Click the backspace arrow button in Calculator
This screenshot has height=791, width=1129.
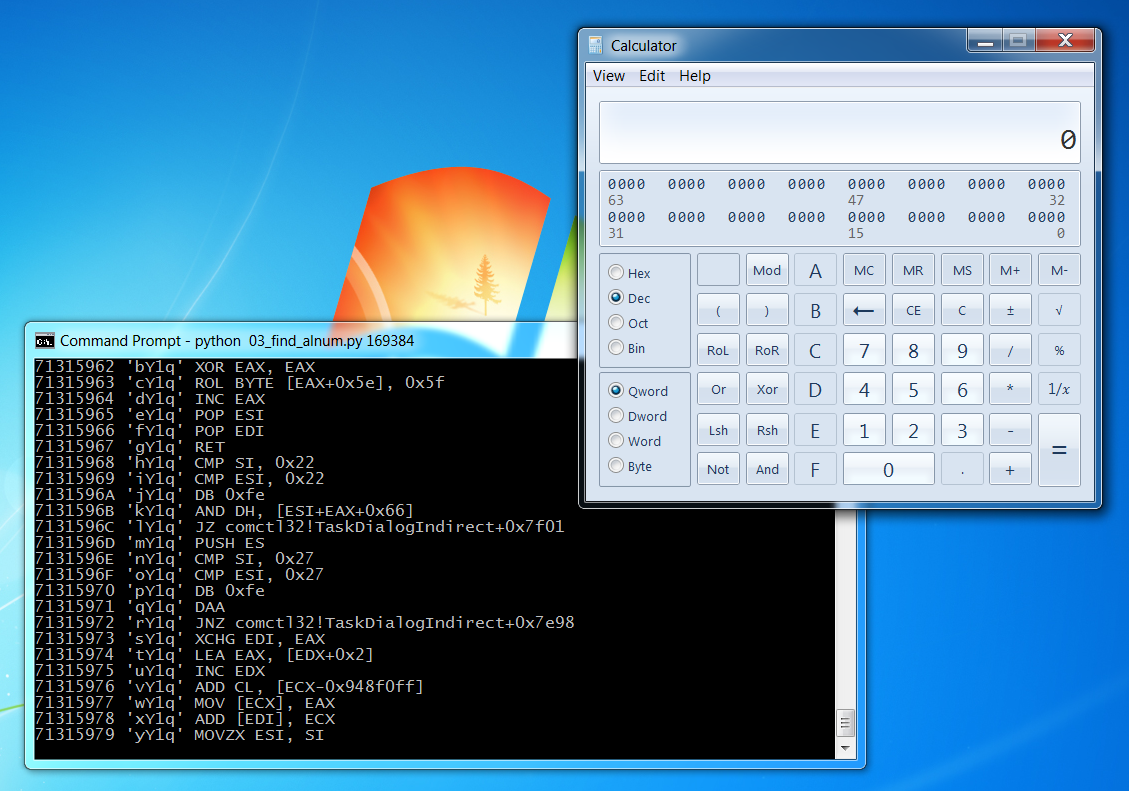point(863,310)
